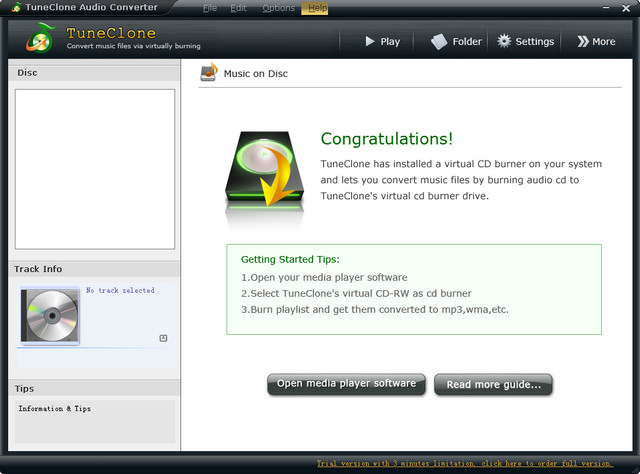Click the Read more guide button

493,384
